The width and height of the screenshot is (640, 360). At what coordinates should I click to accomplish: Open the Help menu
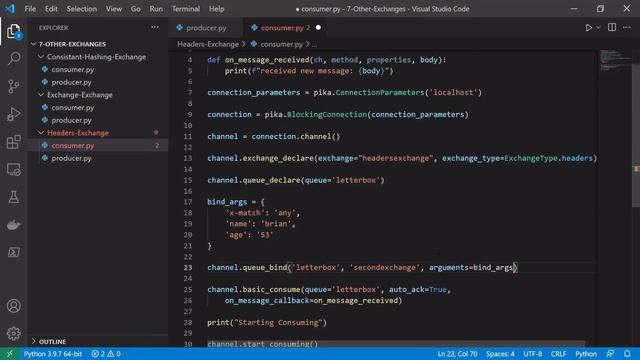click(216, 9)
